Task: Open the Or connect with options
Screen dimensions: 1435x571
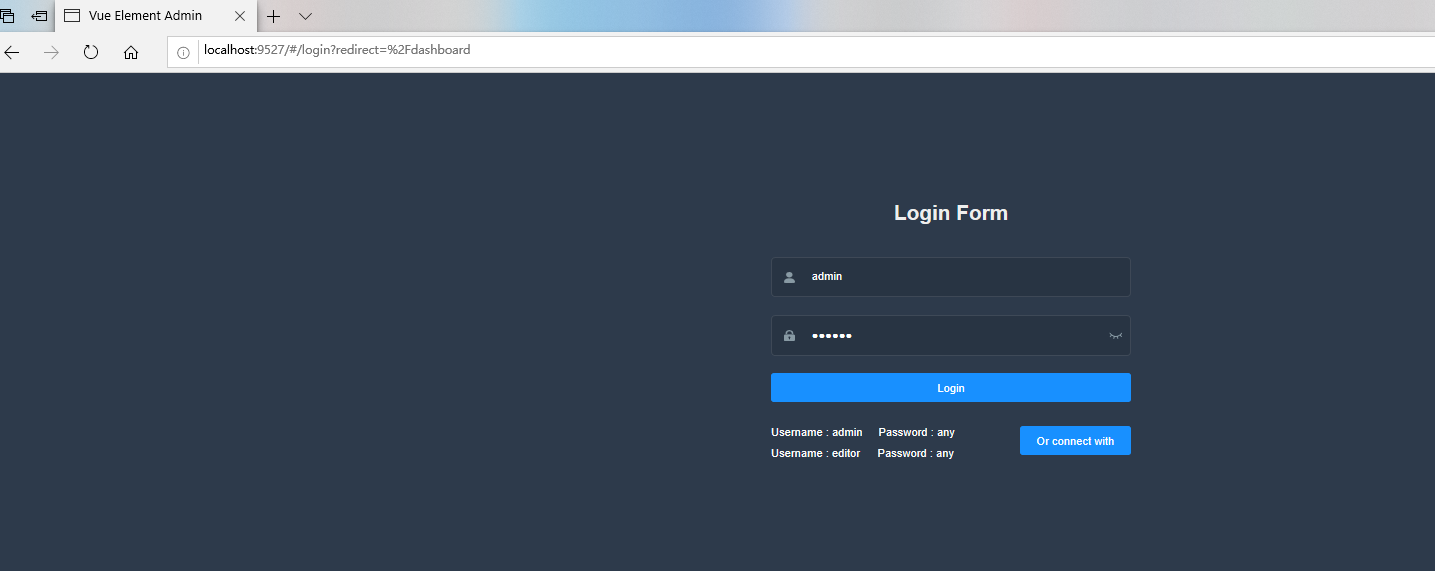Action: 1075,441
